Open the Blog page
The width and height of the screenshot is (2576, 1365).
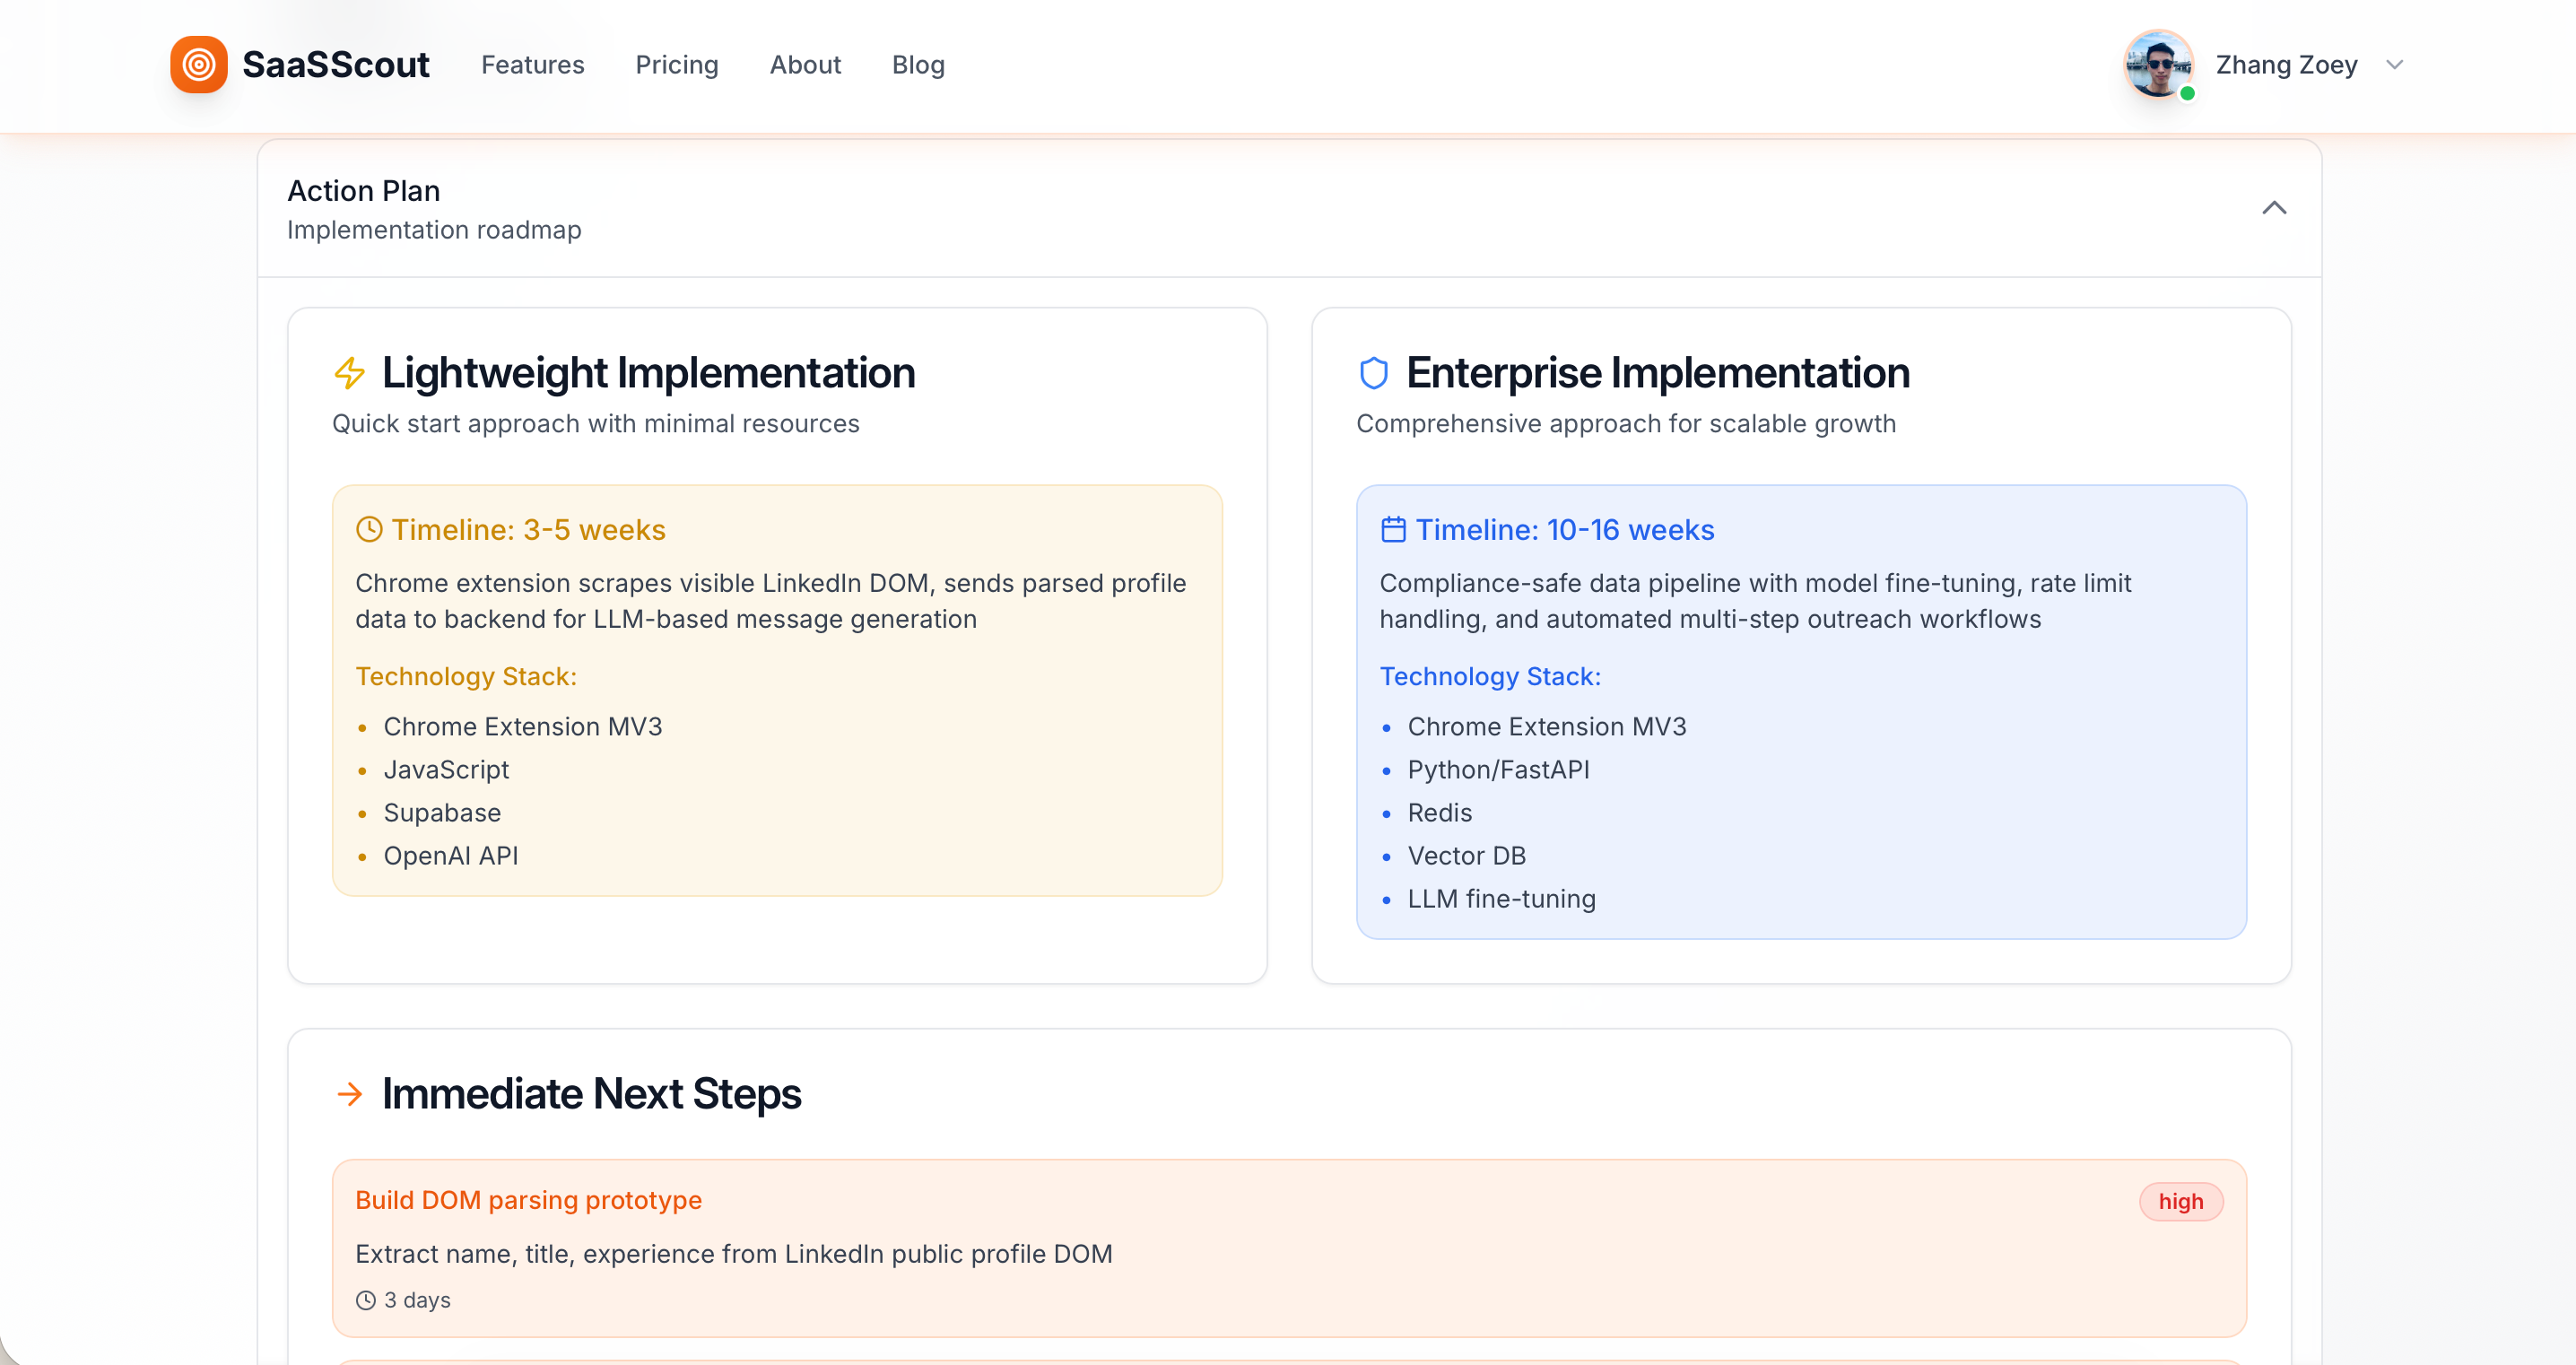tap(918, 64)
